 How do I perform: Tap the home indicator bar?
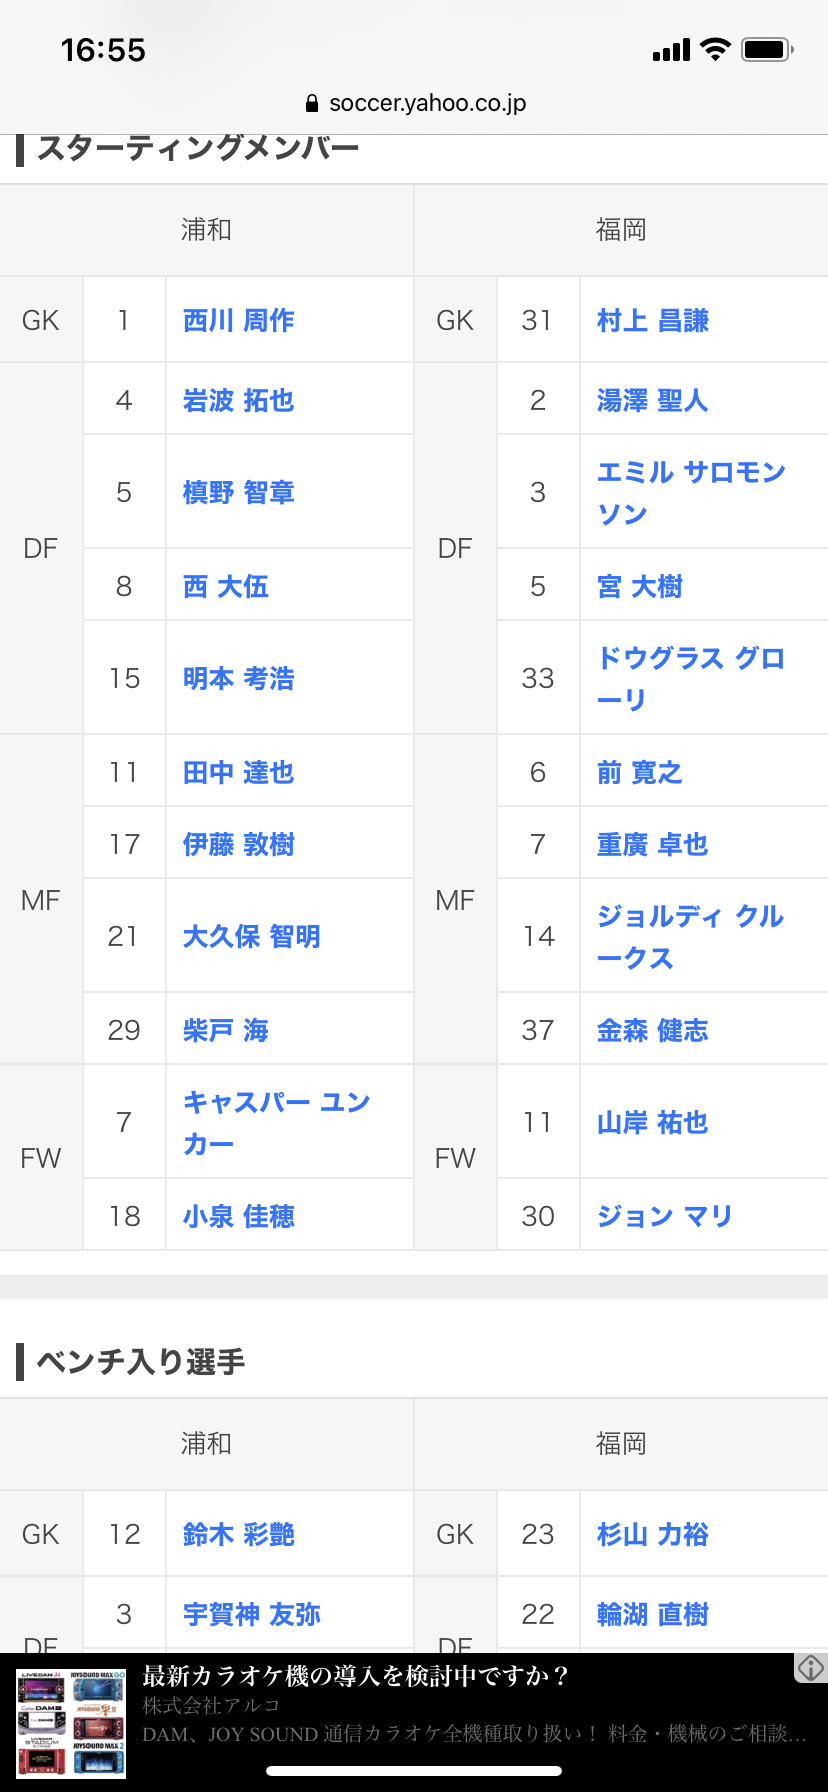coord(414,1770)
